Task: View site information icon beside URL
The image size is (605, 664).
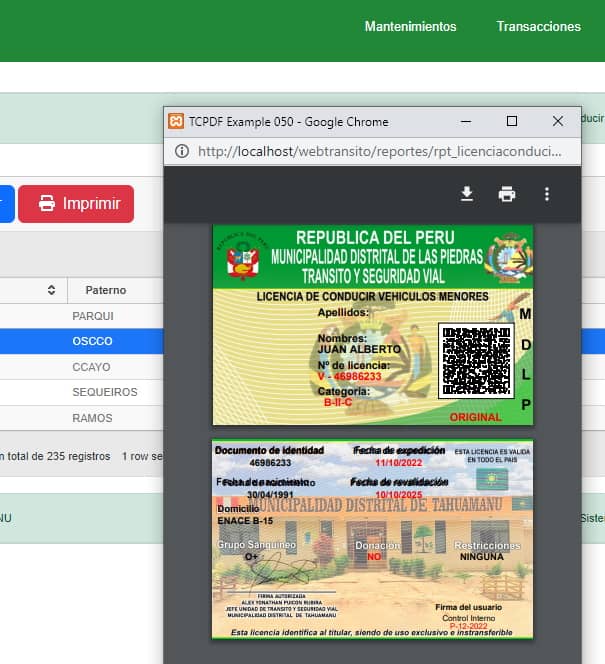Action: point(182,151)
